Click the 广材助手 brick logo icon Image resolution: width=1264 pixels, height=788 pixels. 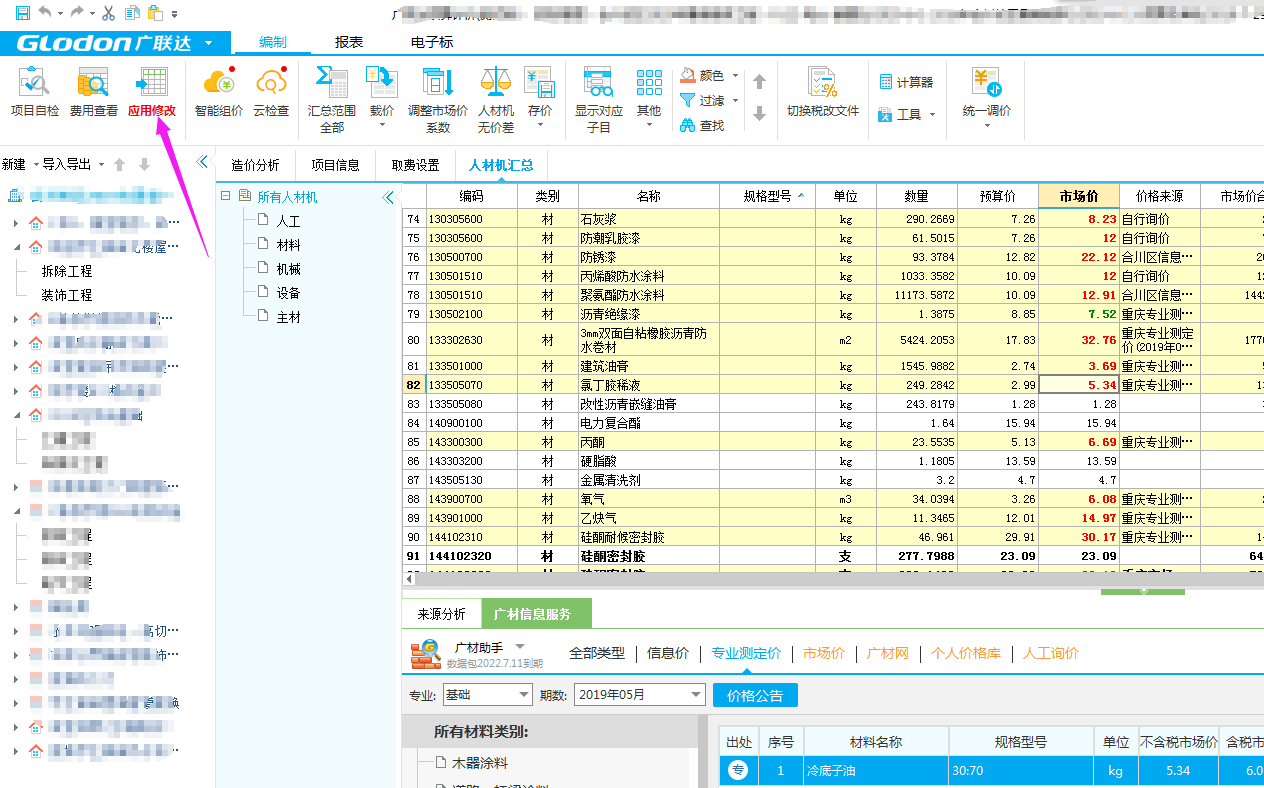[x=426, y=654]
